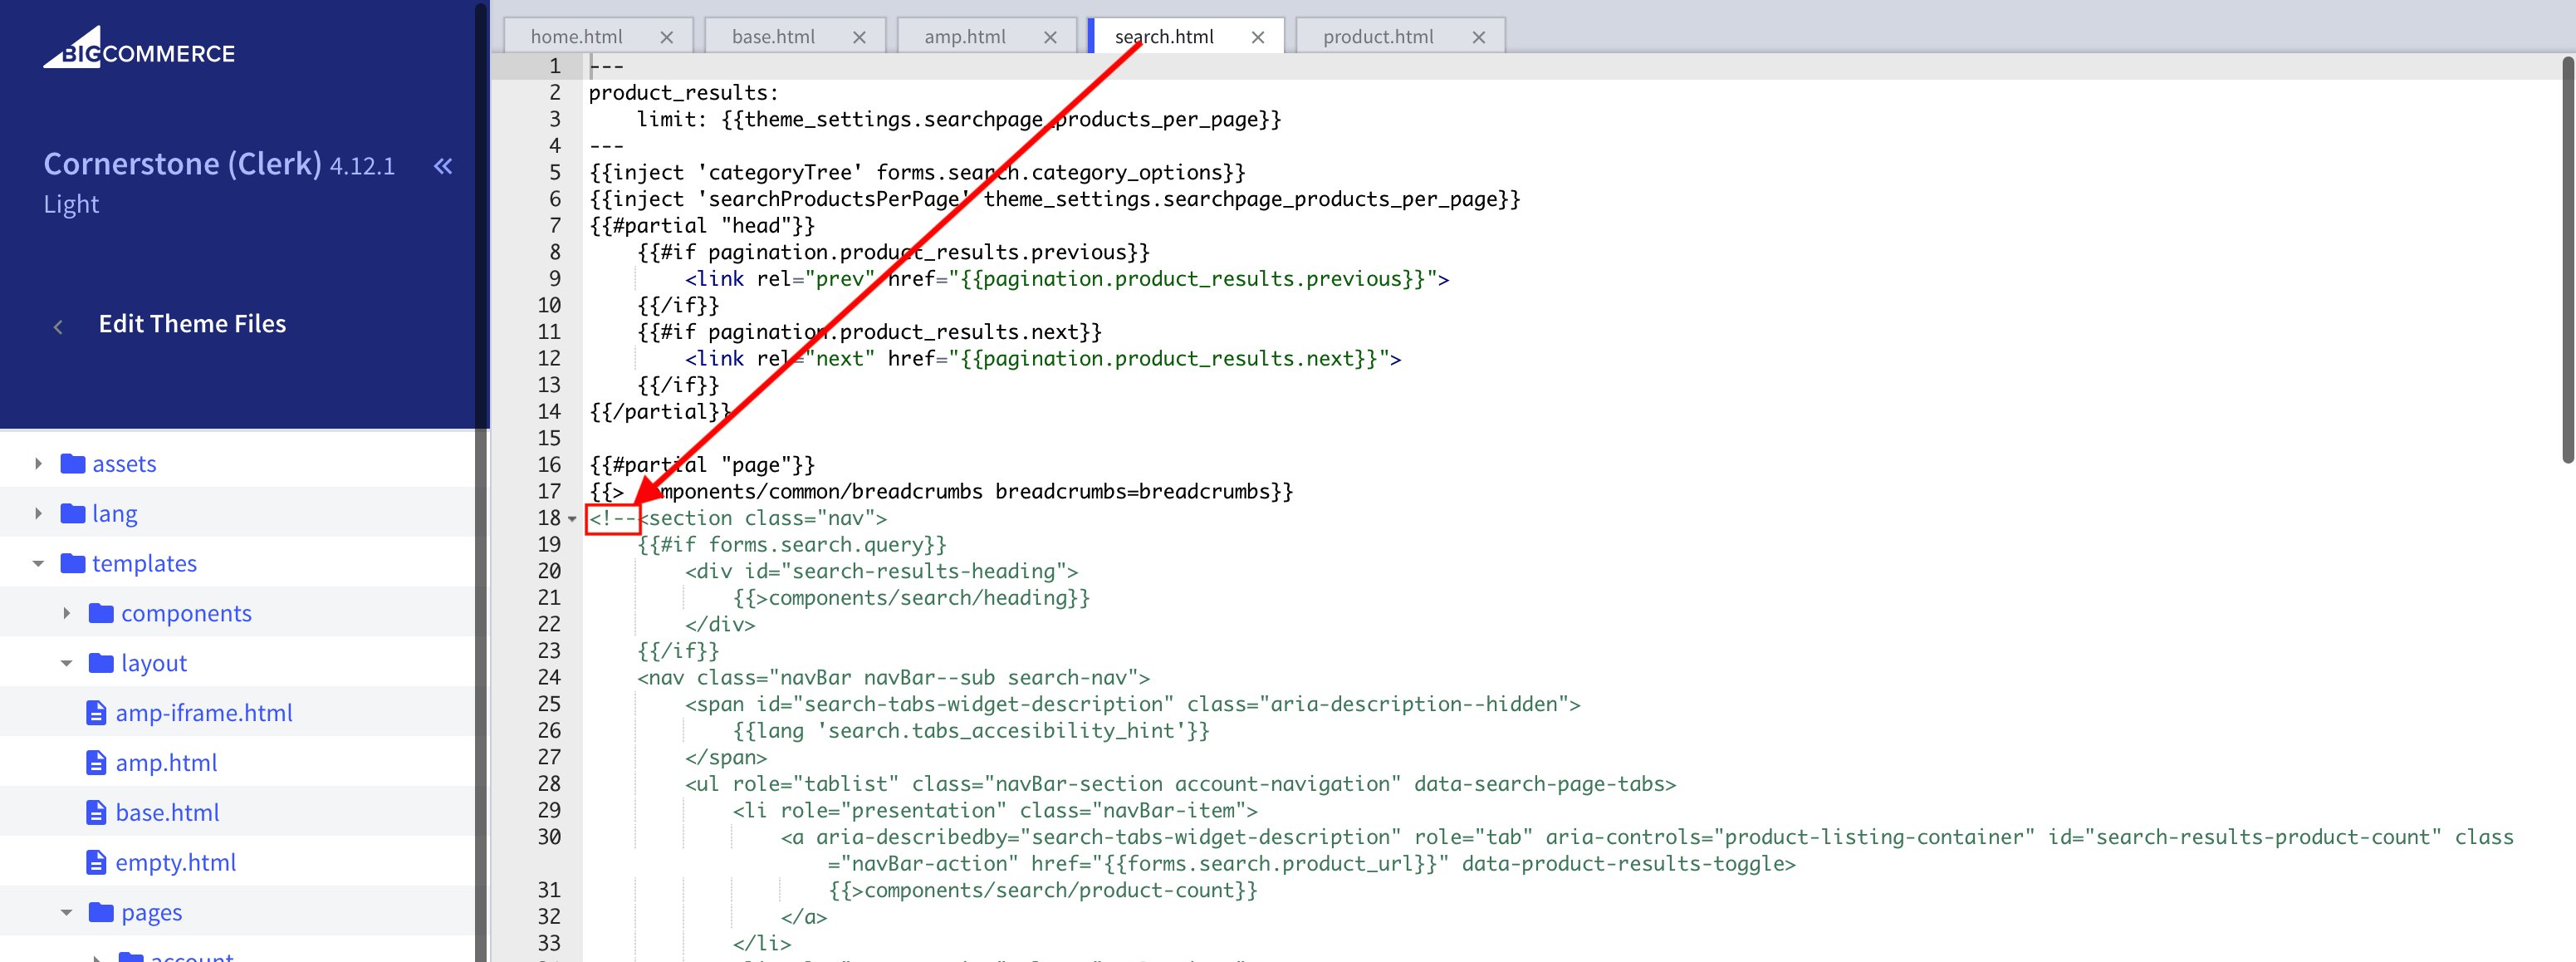The width and height of the screenshot is (2576, 962).
Task: Click the amp-iframe.html file icon
Action: point(96,713)
